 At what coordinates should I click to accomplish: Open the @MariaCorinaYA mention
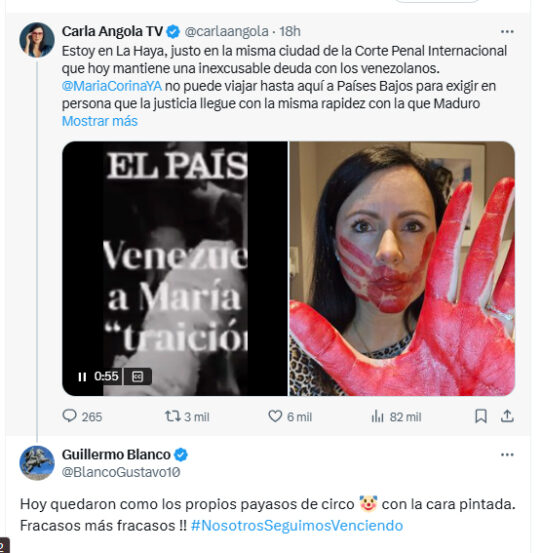click(112, 86)
